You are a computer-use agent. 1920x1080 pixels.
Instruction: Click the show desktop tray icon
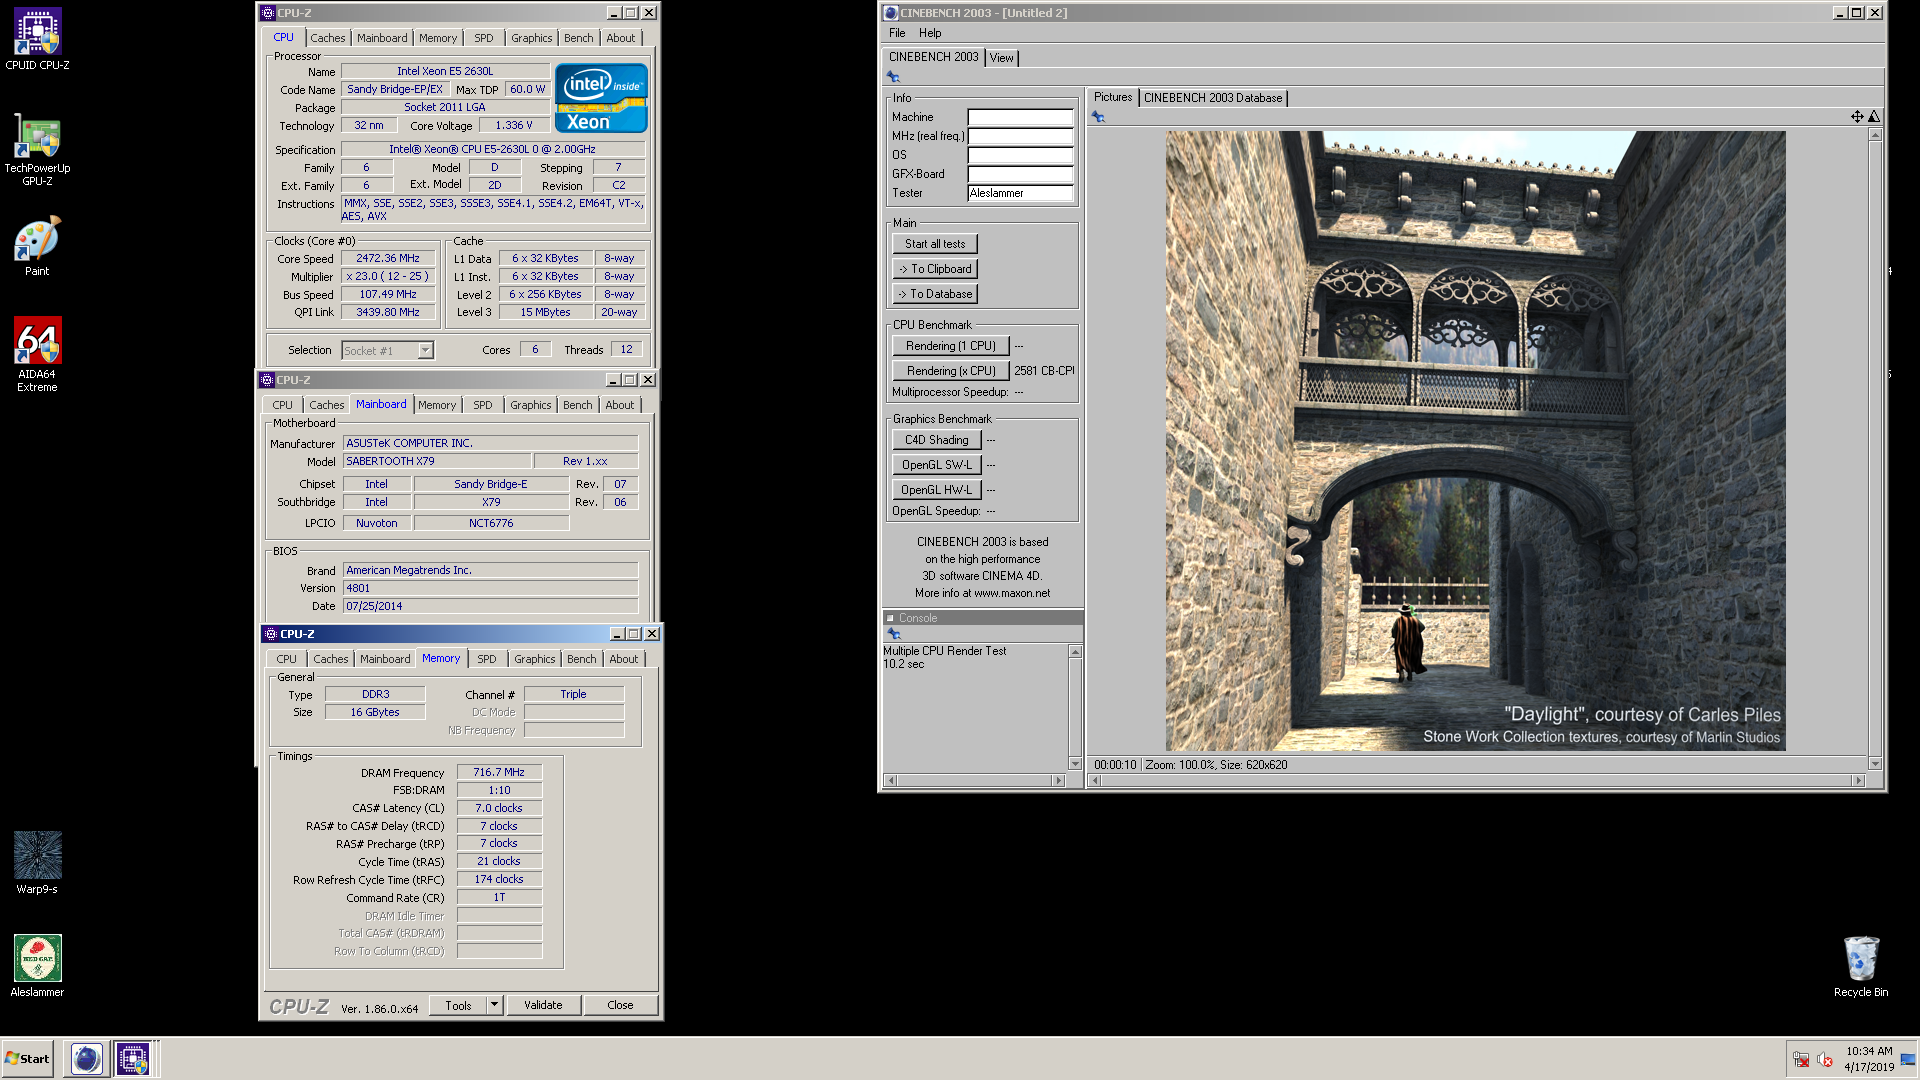1908,1059
